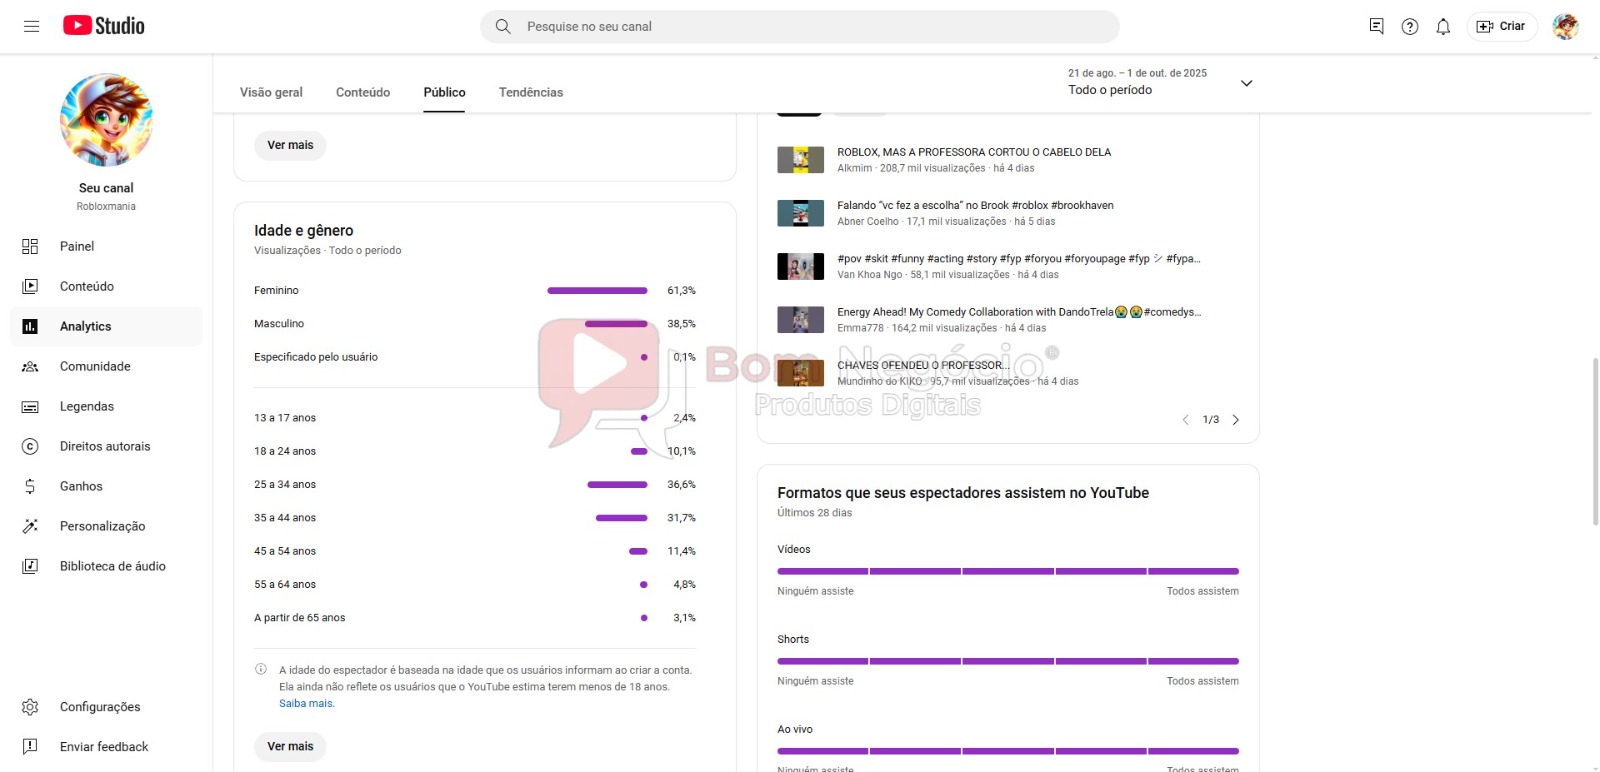Open the Saiba mais link
This screenshot has width=1600, height=772.
tap(306, 703)
